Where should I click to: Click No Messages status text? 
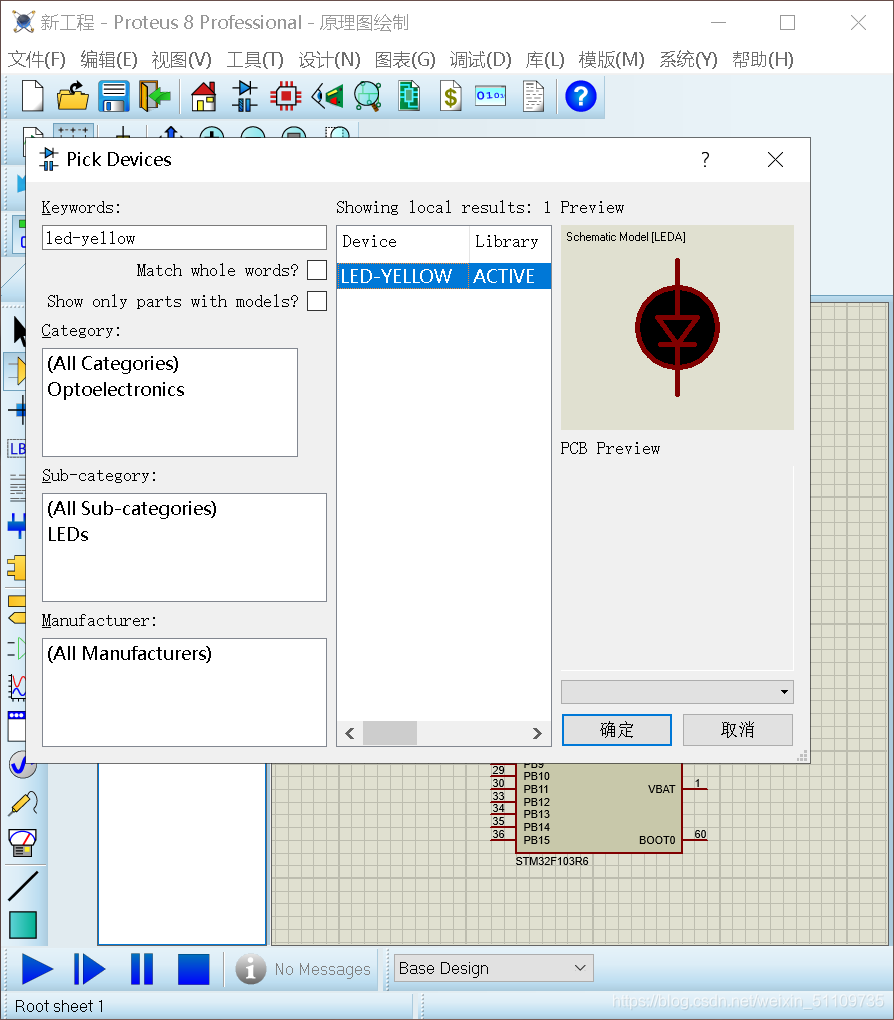pyautogui.click(x=323, y=969)
